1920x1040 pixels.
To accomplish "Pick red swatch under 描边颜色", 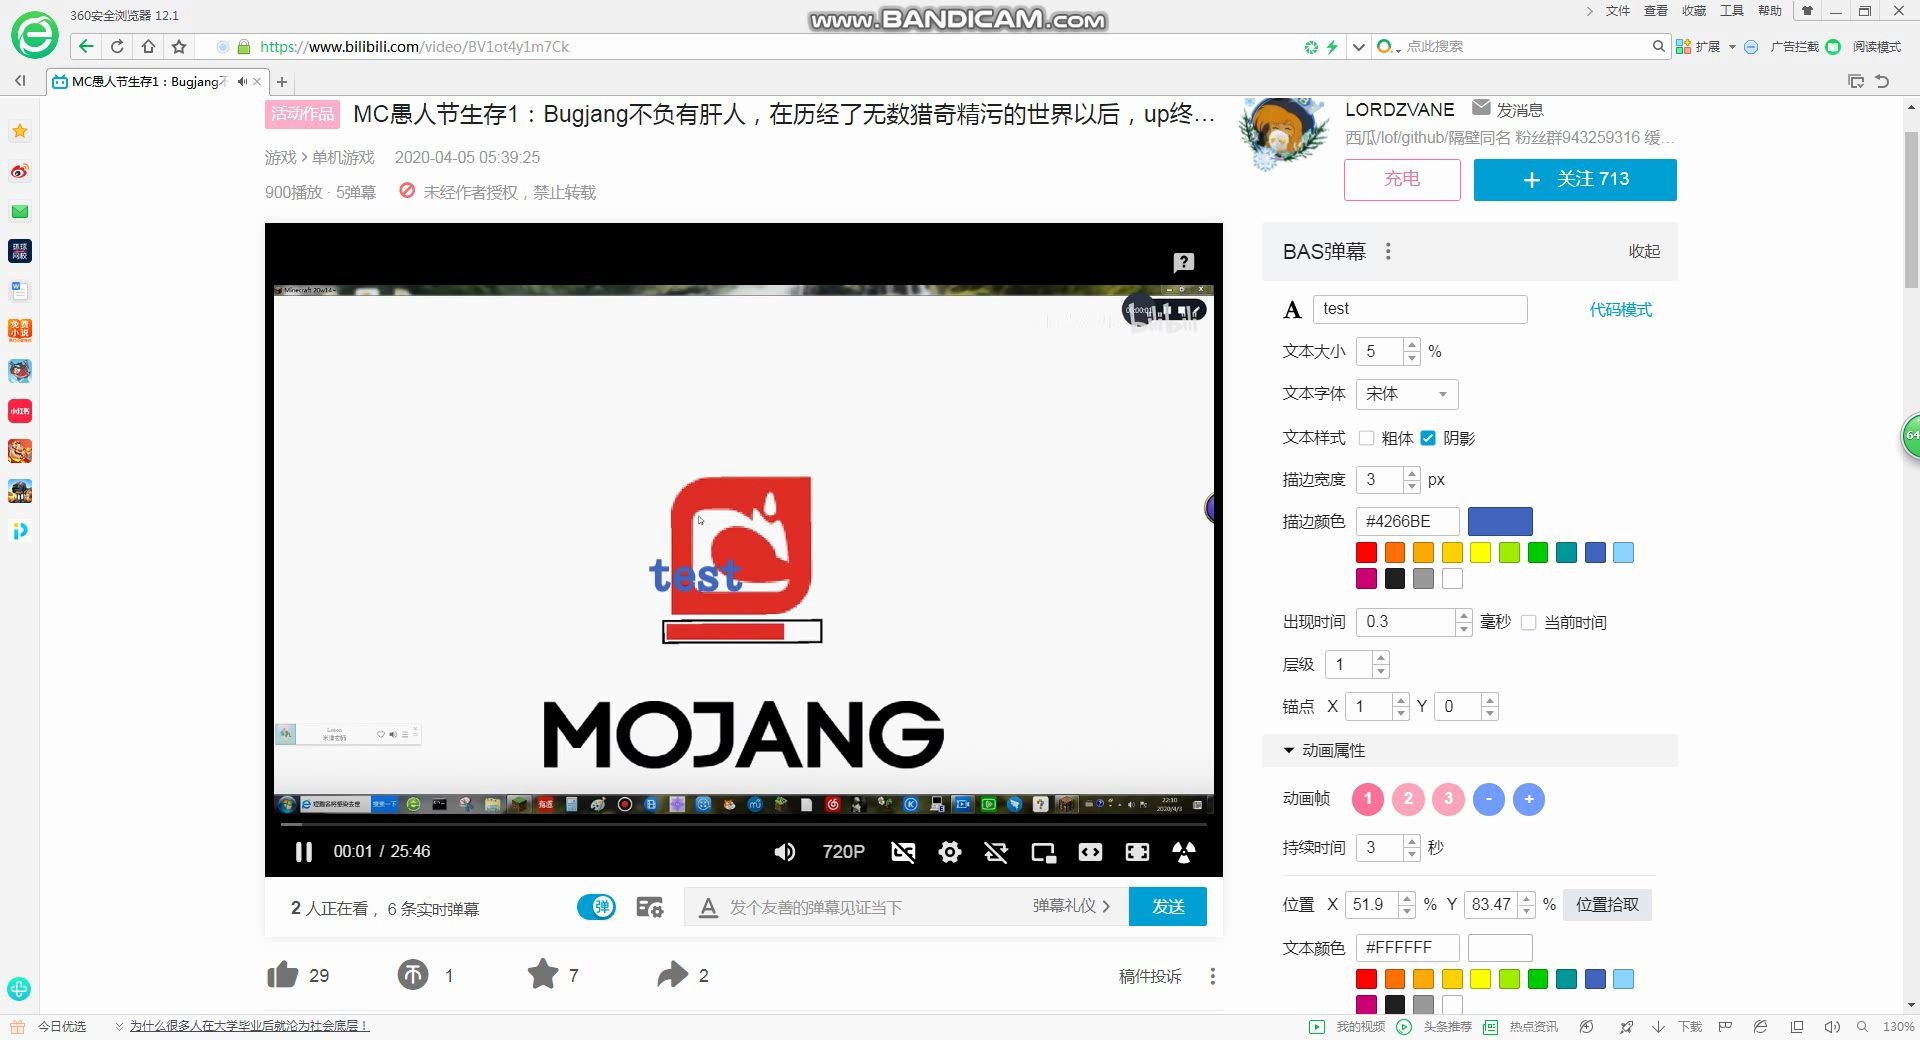I will [x=1366, y=552].
